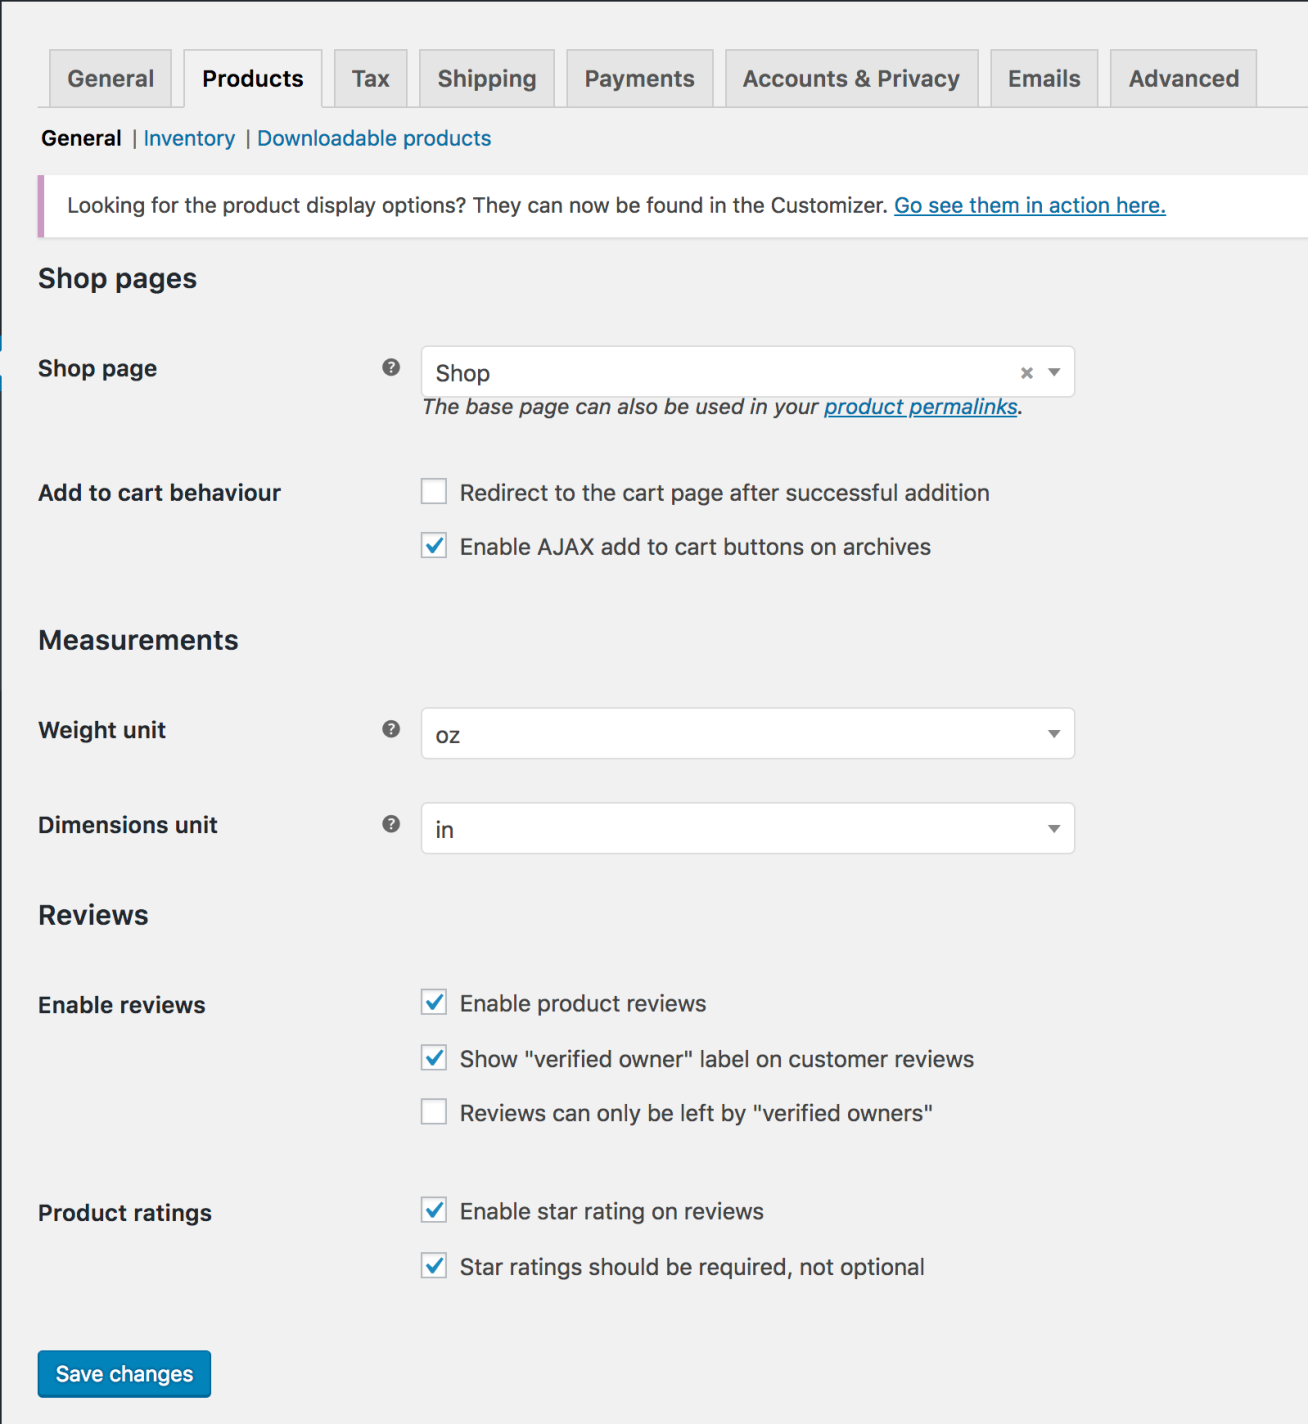Uncheck Star ratings should be required
This screenshot has height=1424, width=1308.
coord(433,1266)
